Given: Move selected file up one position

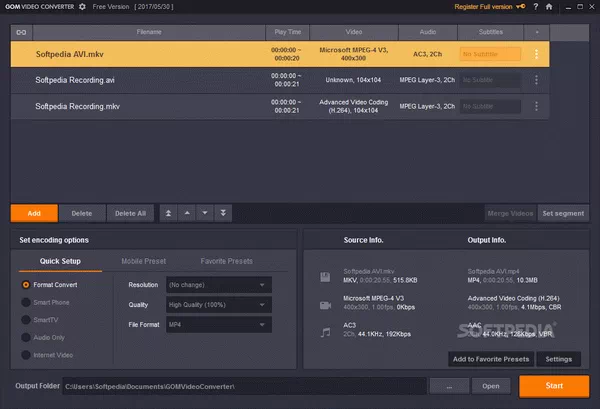Looking at the screenshot, I should coord(186,213).
